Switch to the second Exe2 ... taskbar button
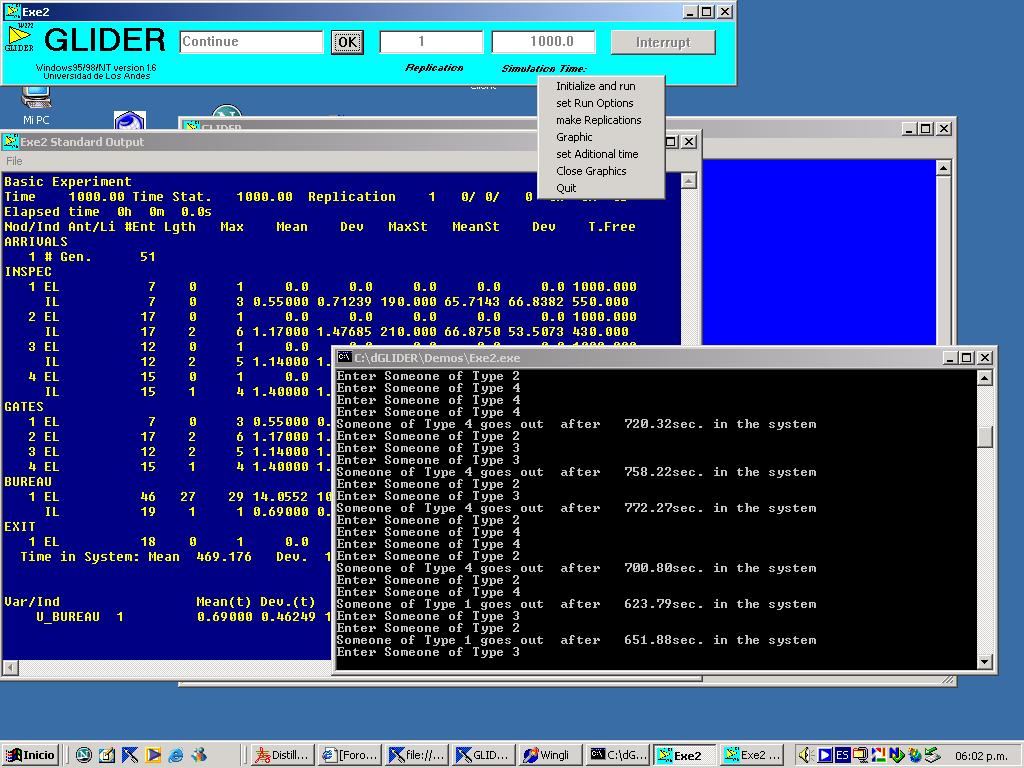Image resolution: width=1024 pixels, height=768 pixels. pyautogui.click(x=752, y=755)
